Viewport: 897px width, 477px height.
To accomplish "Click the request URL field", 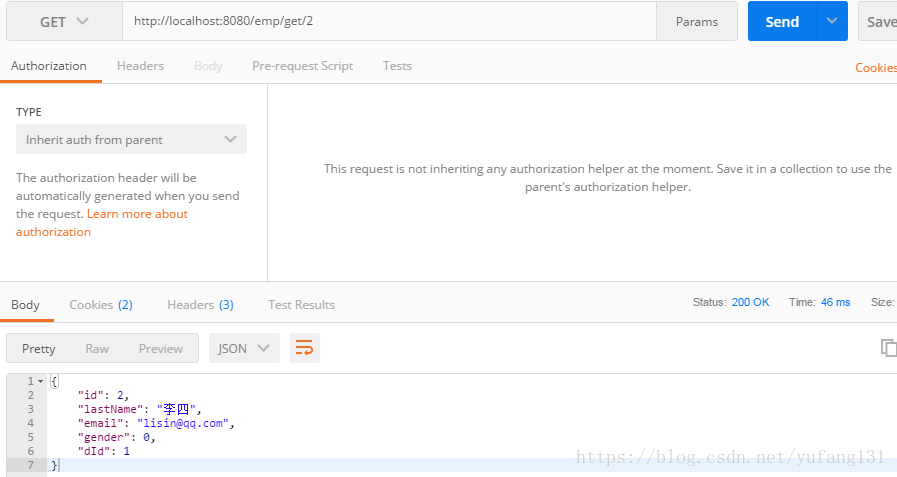I will click(389, 22).
